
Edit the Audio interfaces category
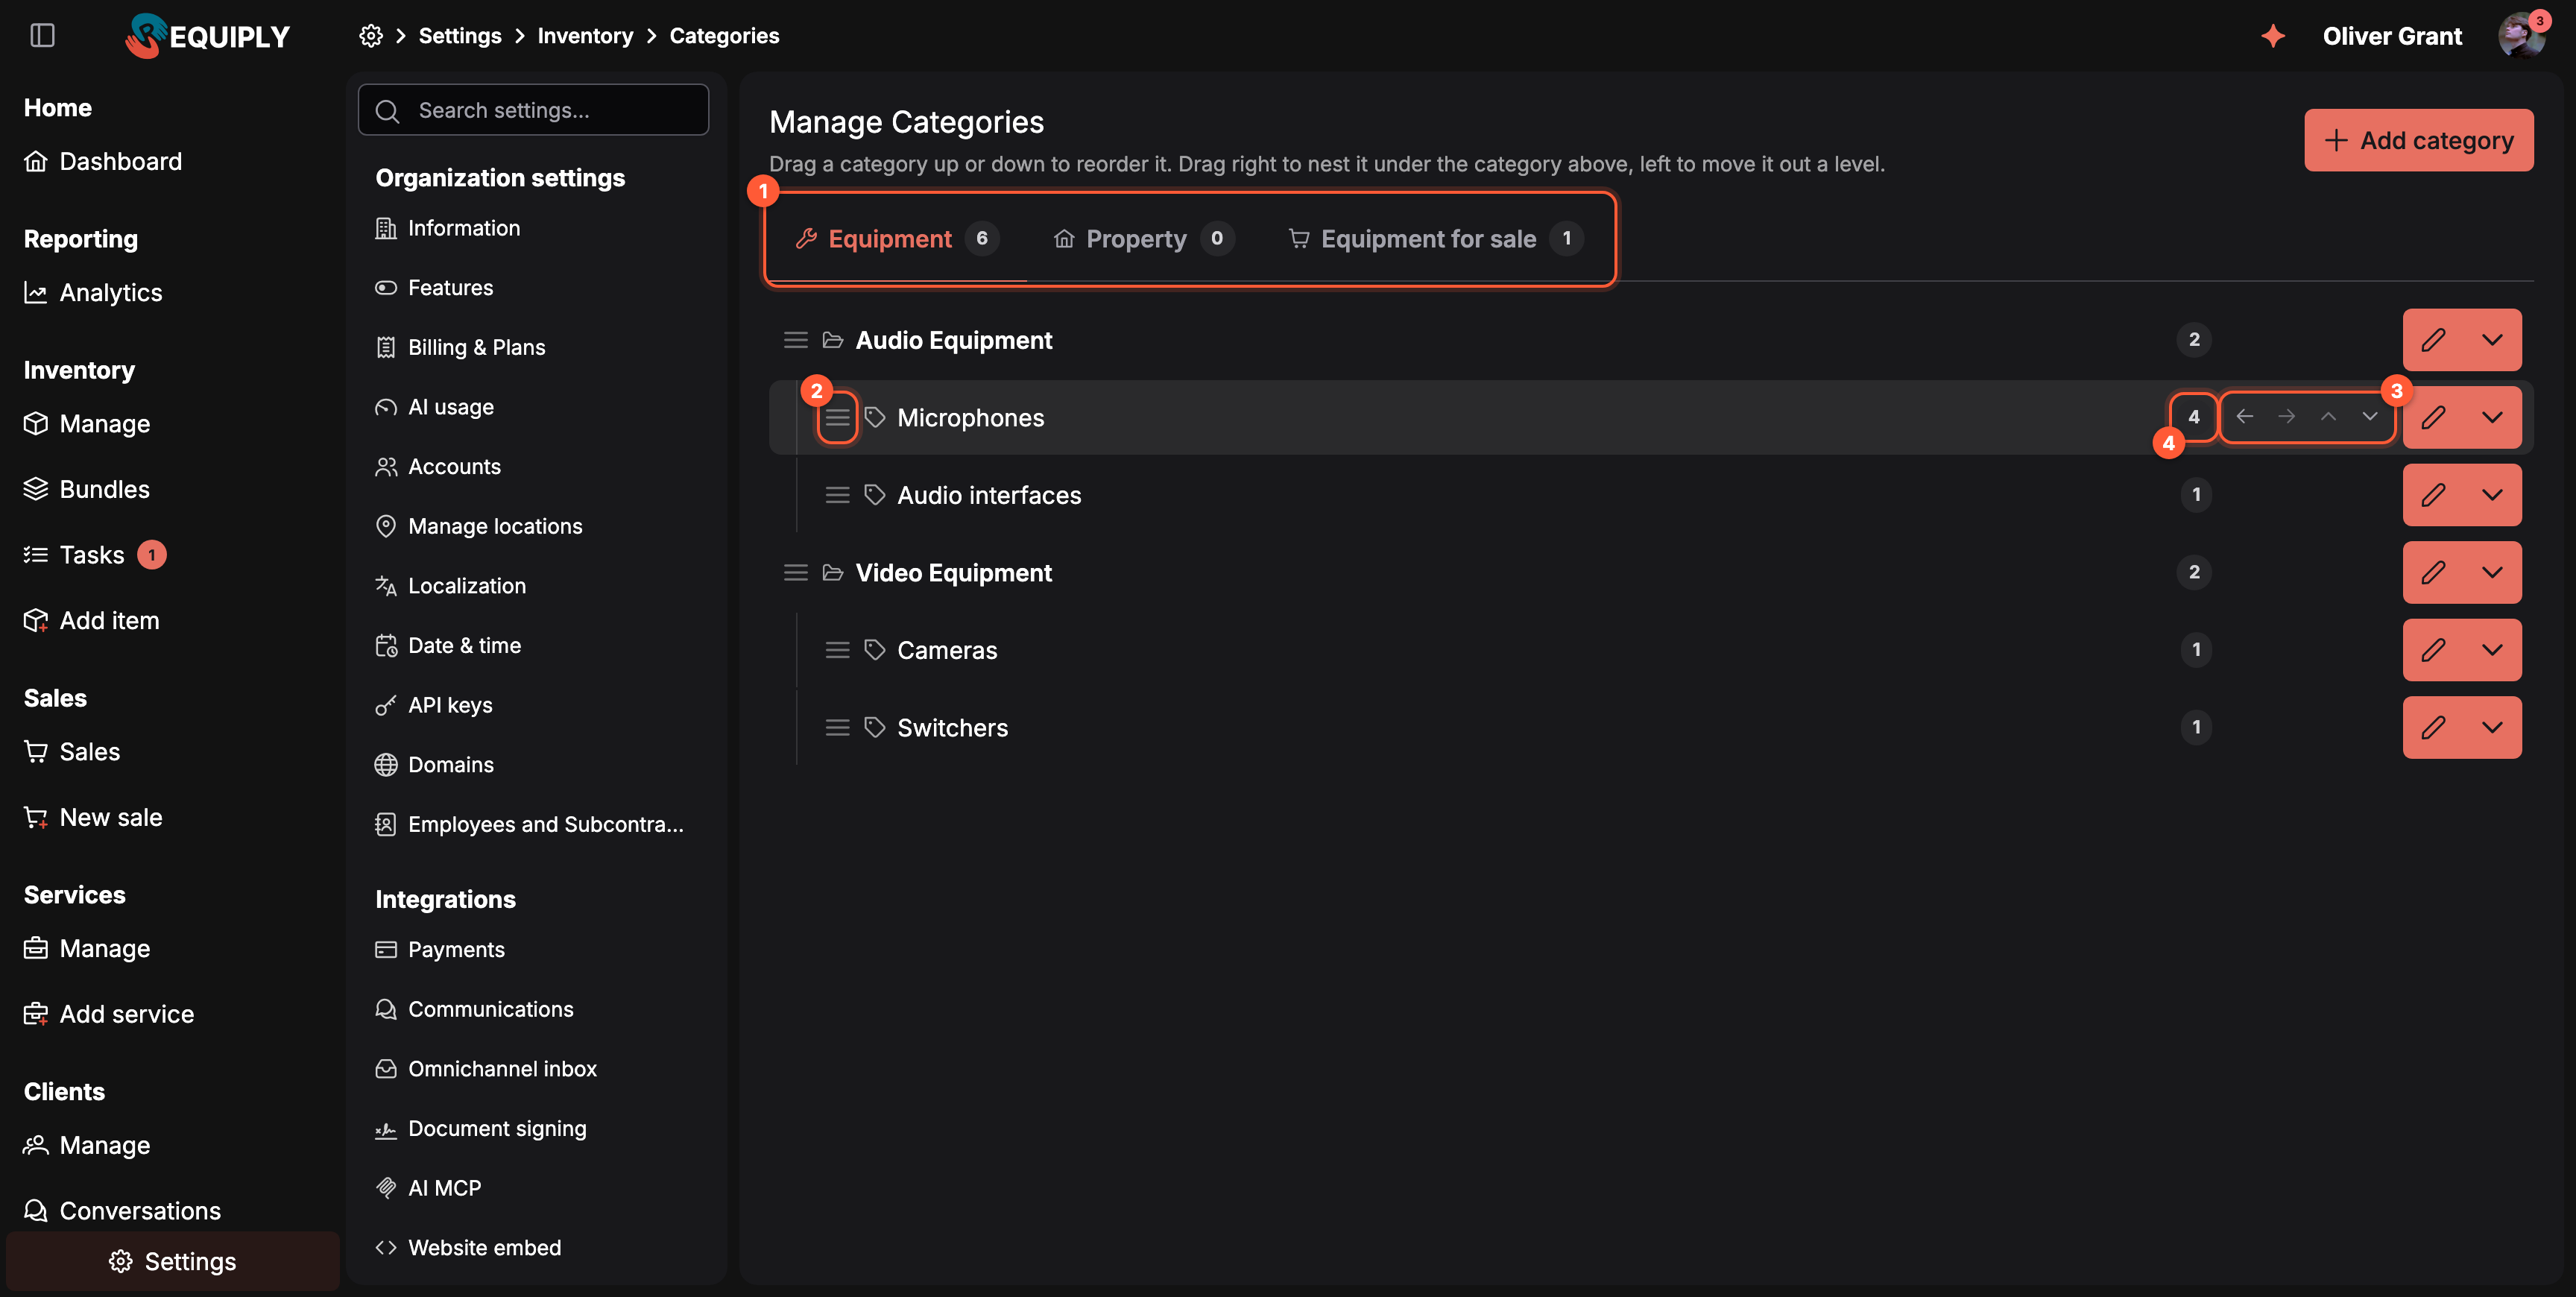point(2433,495)
